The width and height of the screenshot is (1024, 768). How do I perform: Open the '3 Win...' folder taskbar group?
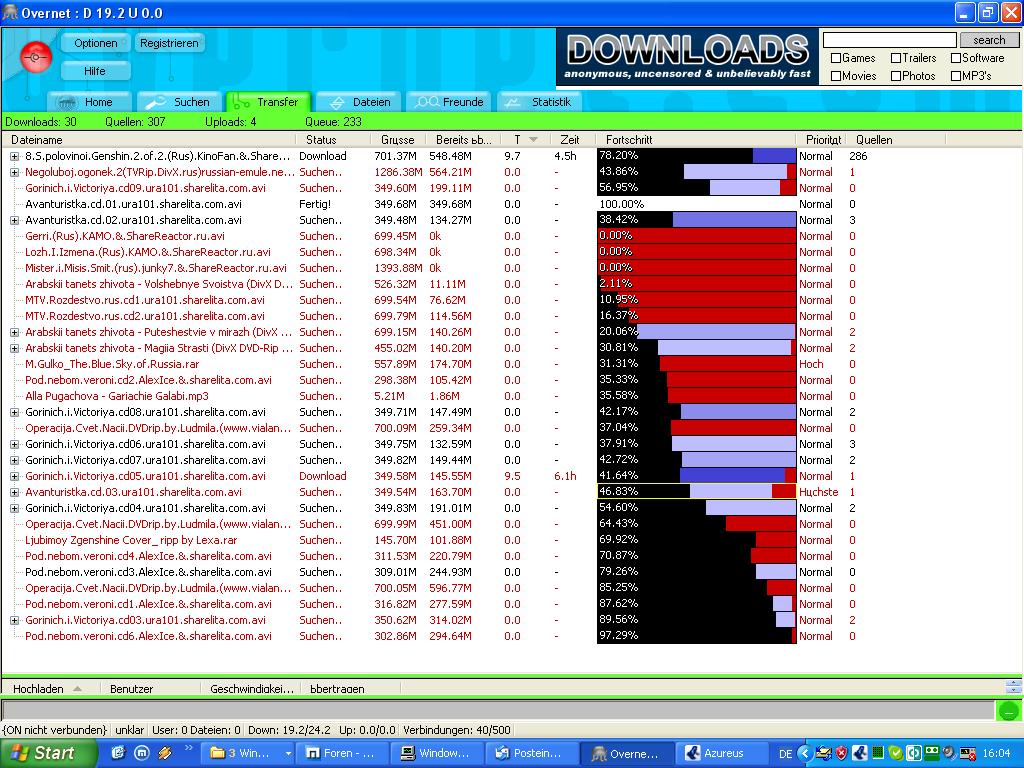pos(249,754)
